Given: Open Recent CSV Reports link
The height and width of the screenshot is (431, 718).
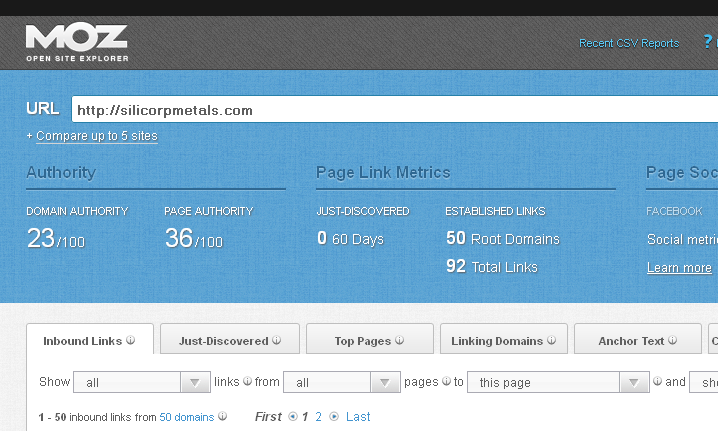Looking at the screenshot, I should pyautogui.click(x=629, y=43).
